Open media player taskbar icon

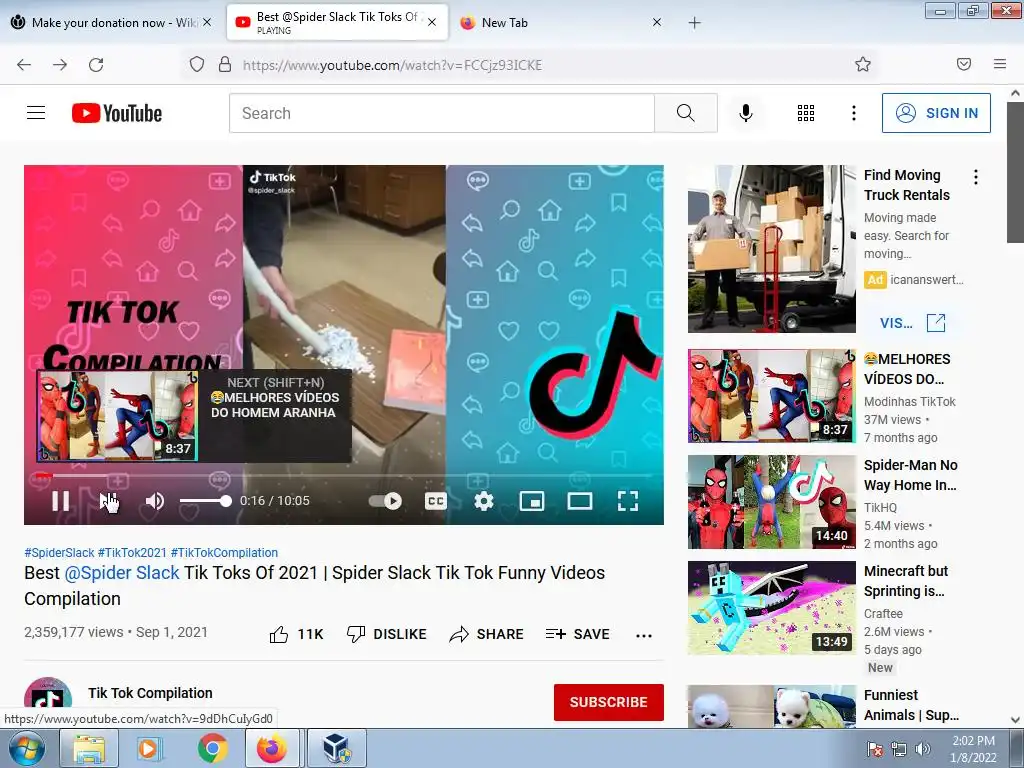[150, 748]
